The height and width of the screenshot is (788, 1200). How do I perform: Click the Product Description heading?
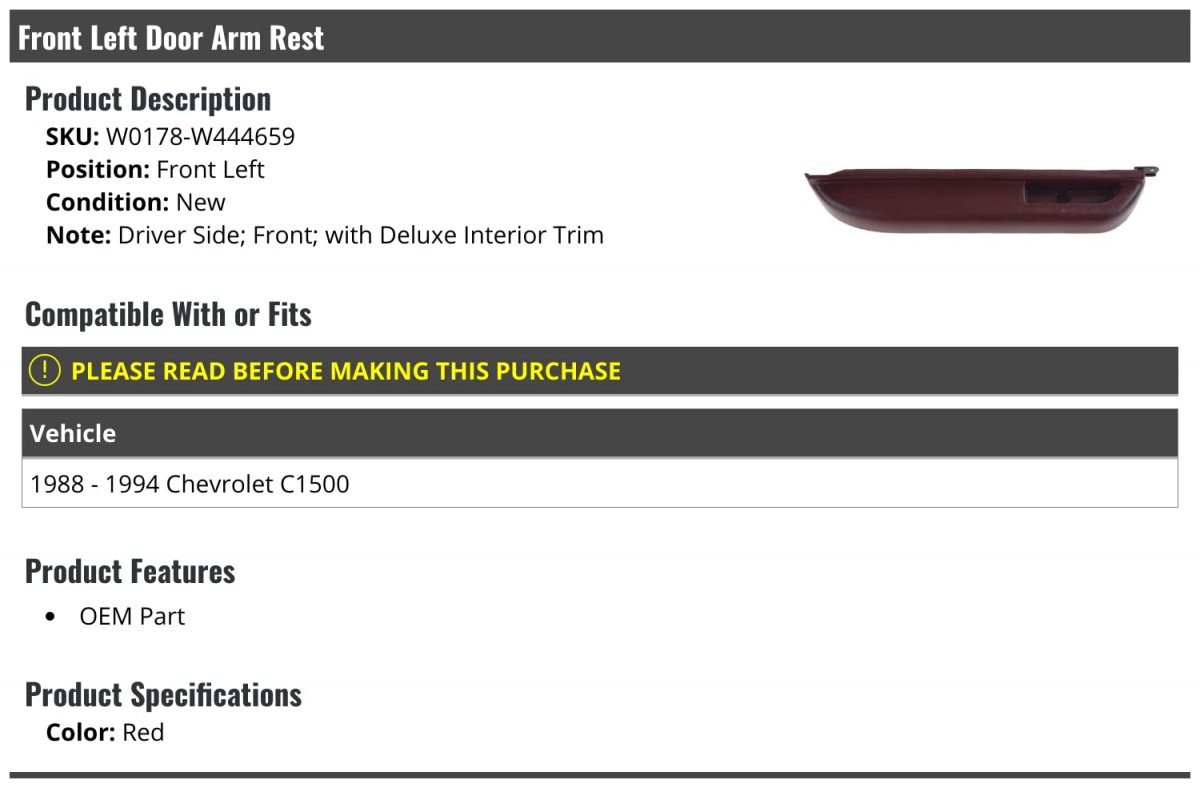pos(148,99)
